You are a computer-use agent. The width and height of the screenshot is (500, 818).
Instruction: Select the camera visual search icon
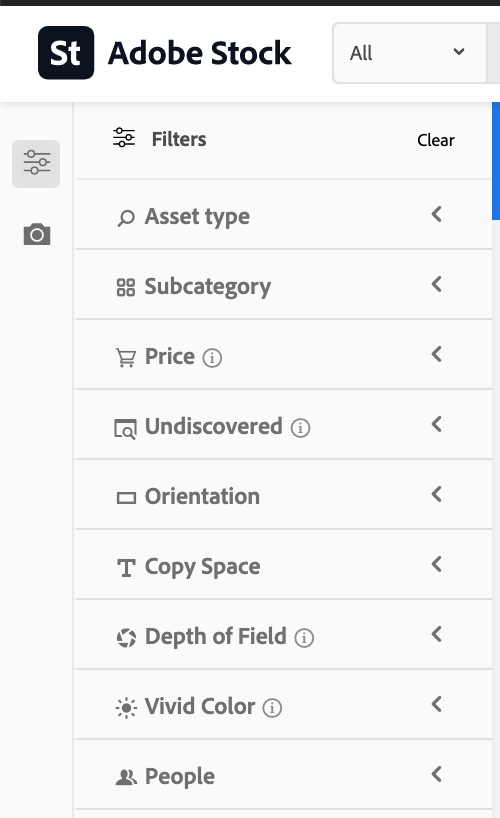click(x=37, y=234)
